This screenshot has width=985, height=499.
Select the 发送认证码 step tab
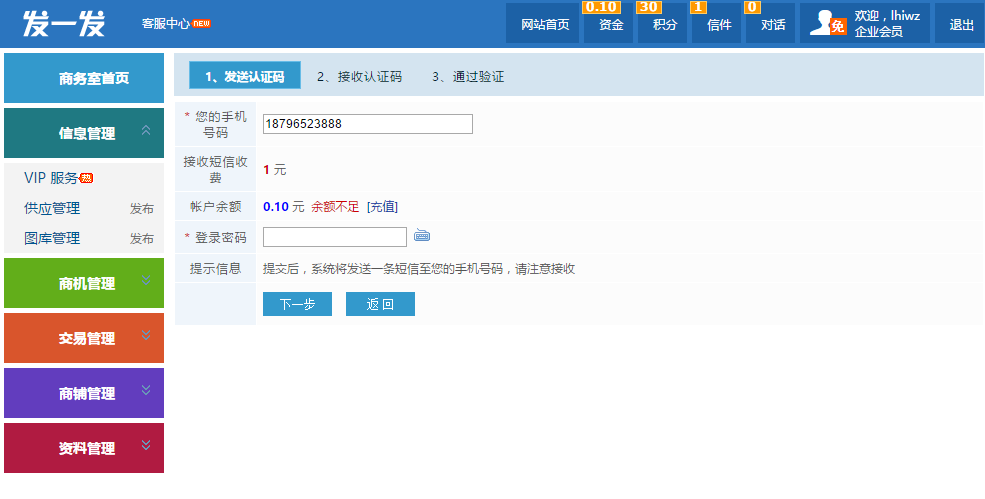[x=245, y=77]
